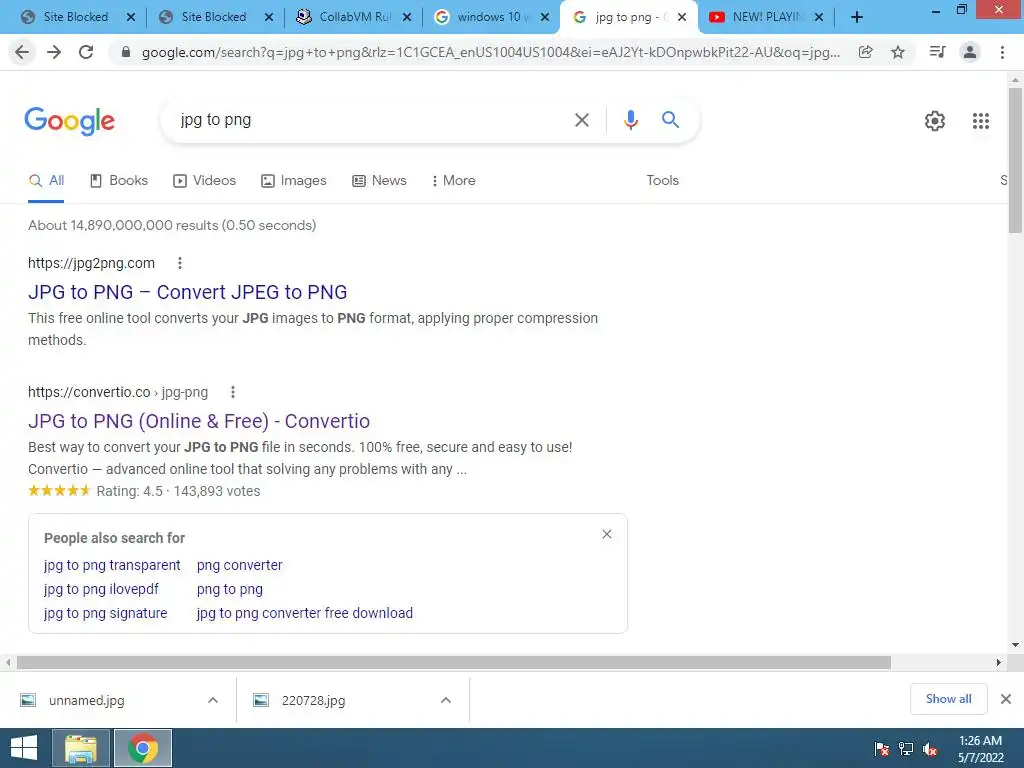Image resolution: width=1024 pixels, height=768 pixels.
Task: Open the More search filters menu
Action: click(x=453, y=181)
